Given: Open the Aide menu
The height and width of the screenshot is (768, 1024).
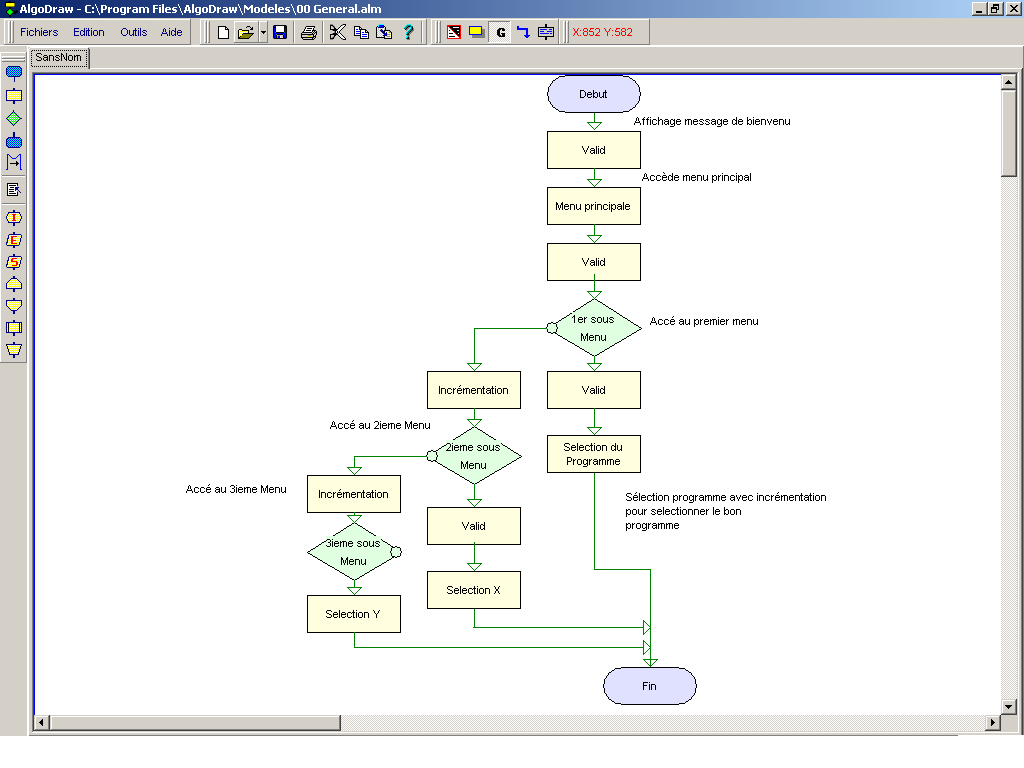Looking at the screenshot, I should click(171, 32).
